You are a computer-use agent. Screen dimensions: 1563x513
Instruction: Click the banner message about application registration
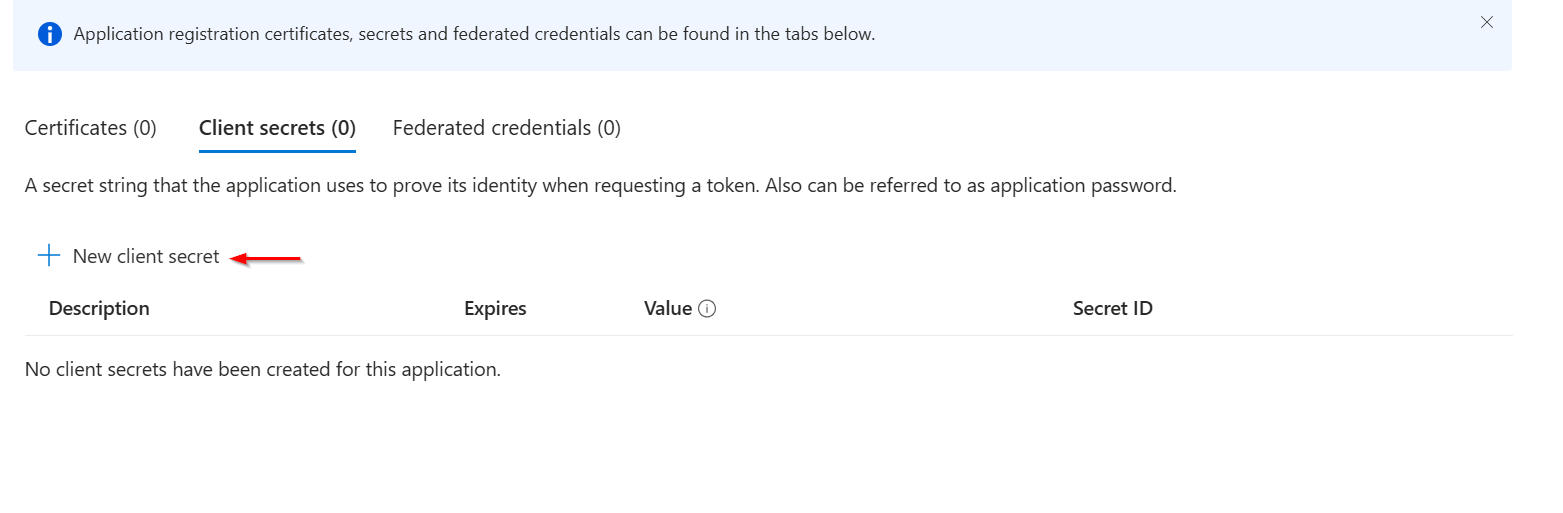(474, 34)
